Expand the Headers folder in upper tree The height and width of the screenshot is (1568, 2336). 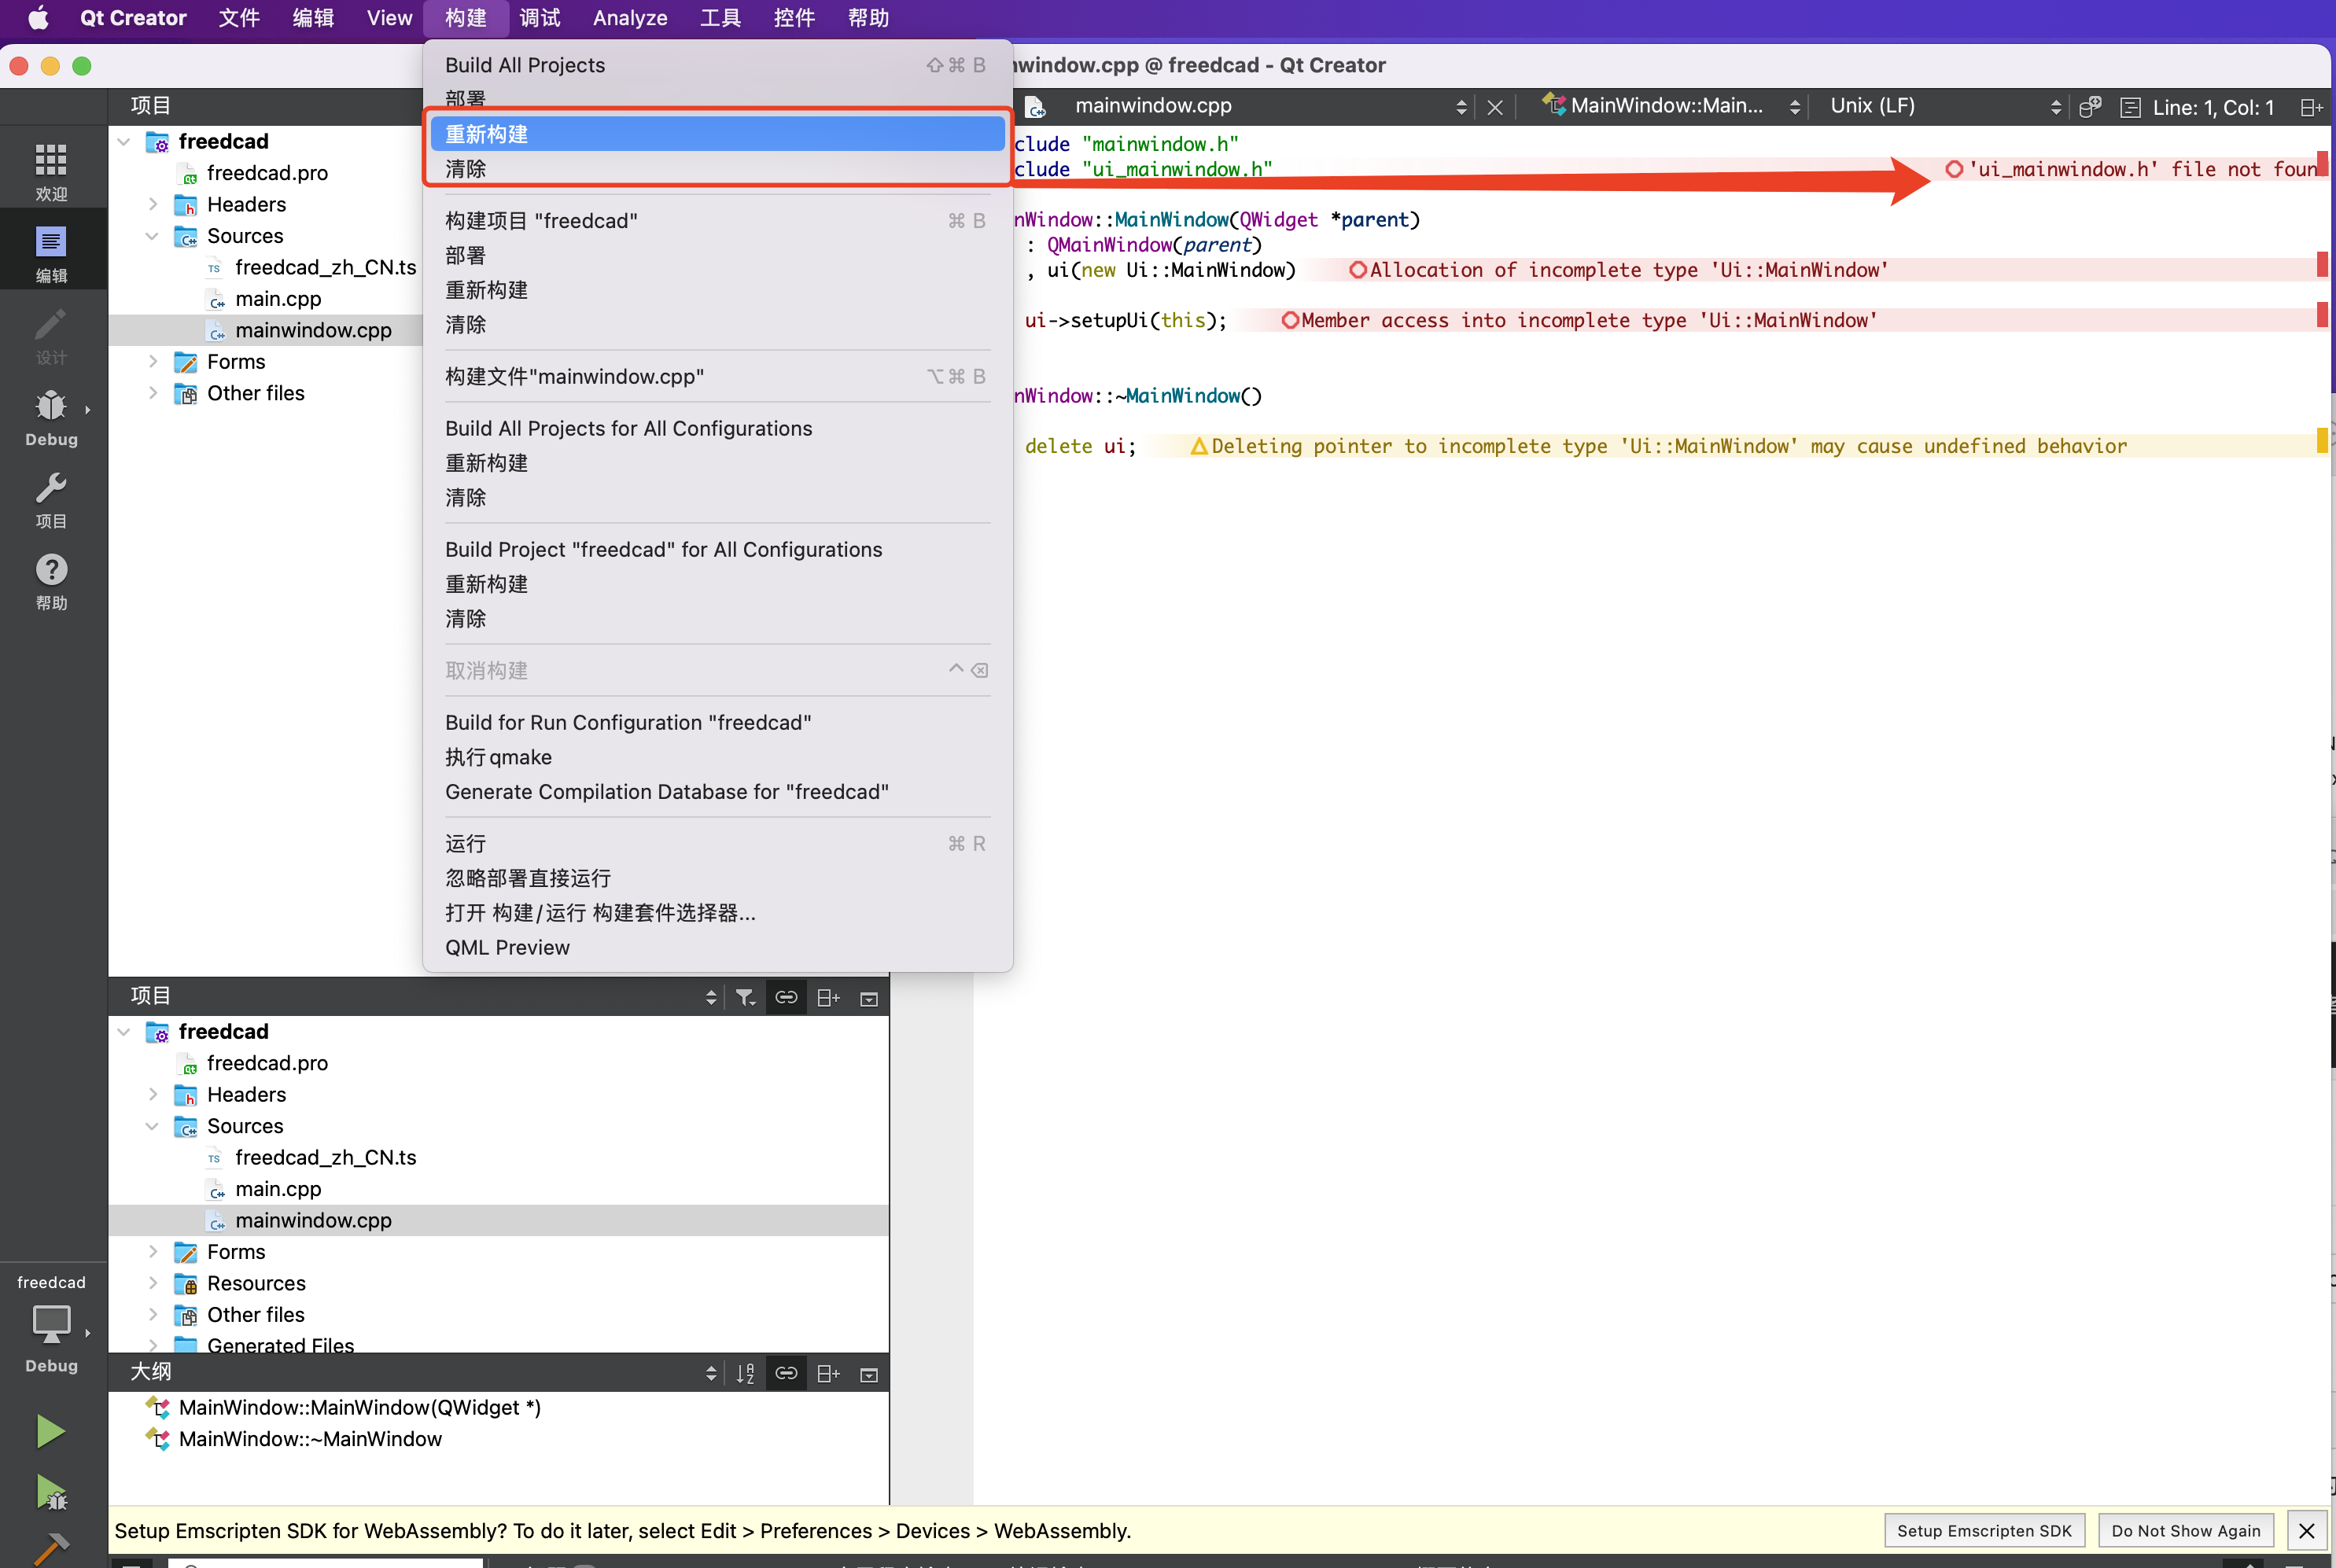(153, 204)
